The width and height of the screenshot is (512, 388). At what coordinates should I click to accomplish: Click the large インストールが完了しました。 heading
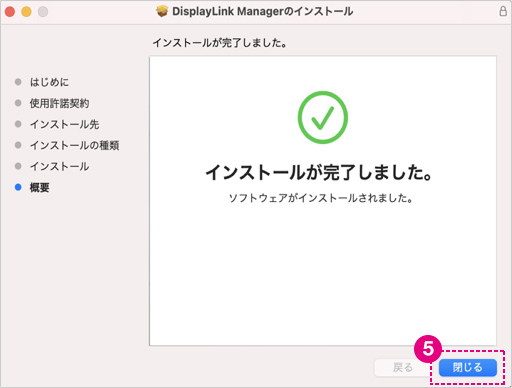click(x=319, y=172)
